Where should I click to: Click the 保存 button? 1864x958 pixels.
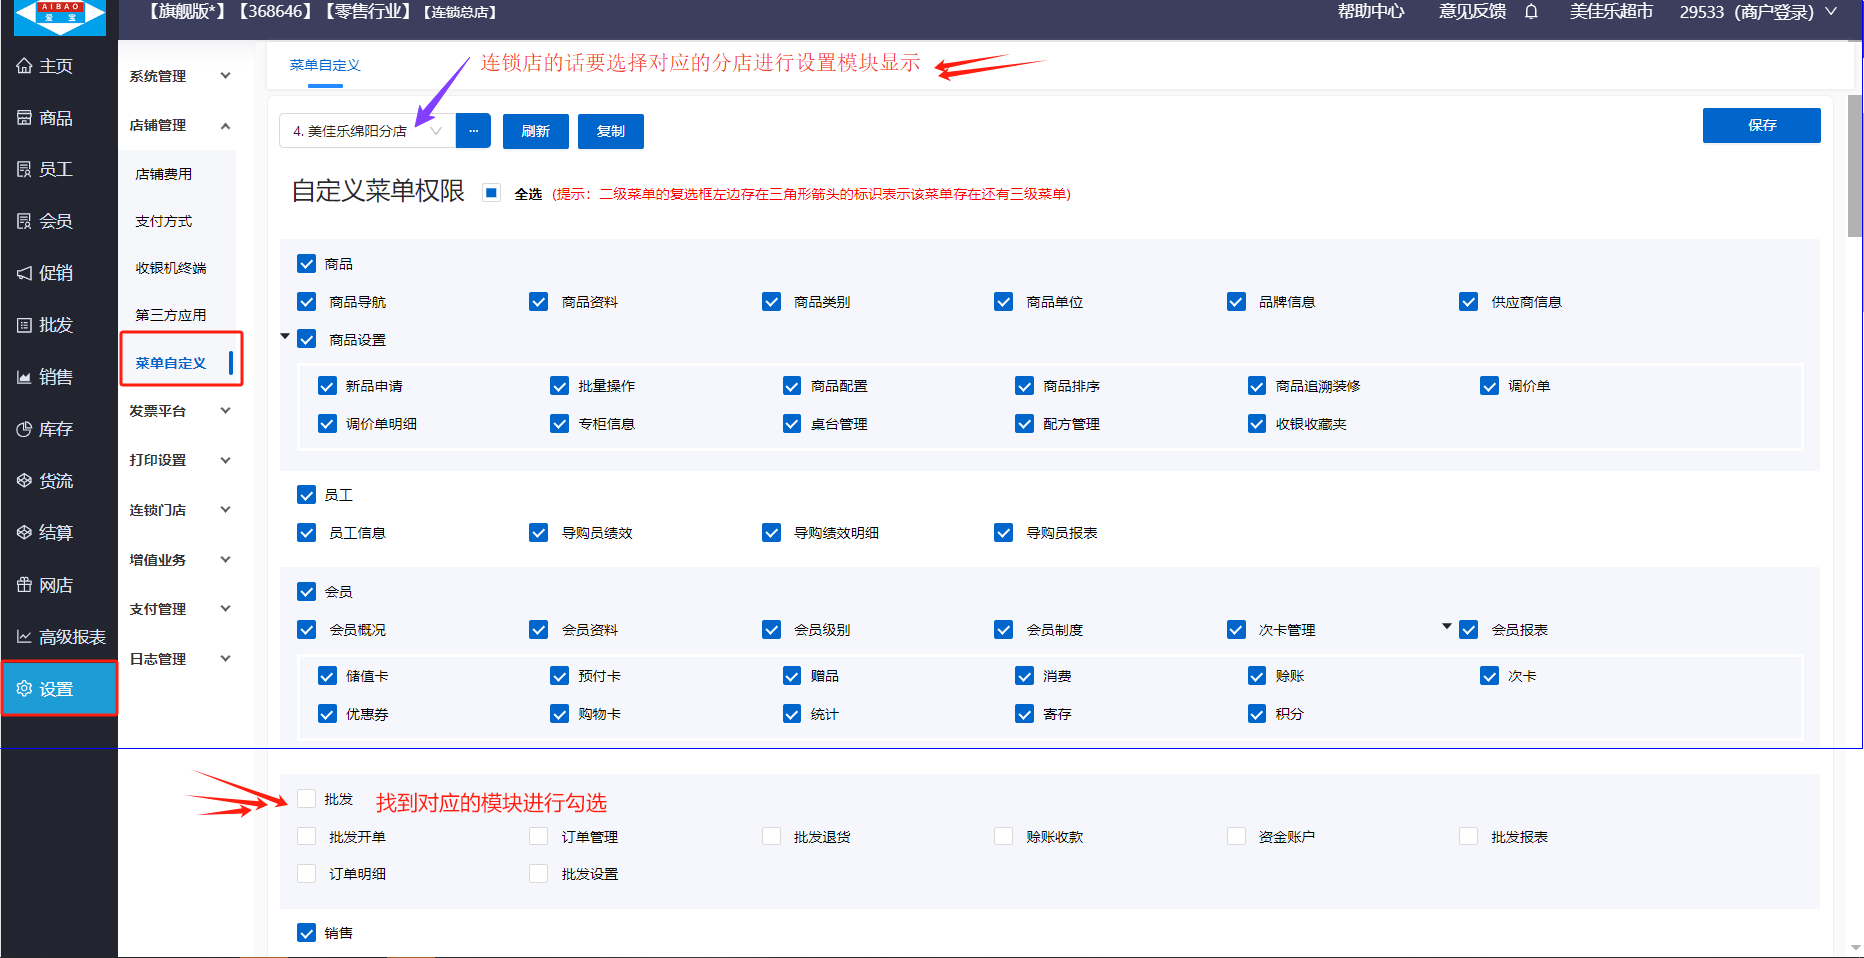pos(1761,125)
